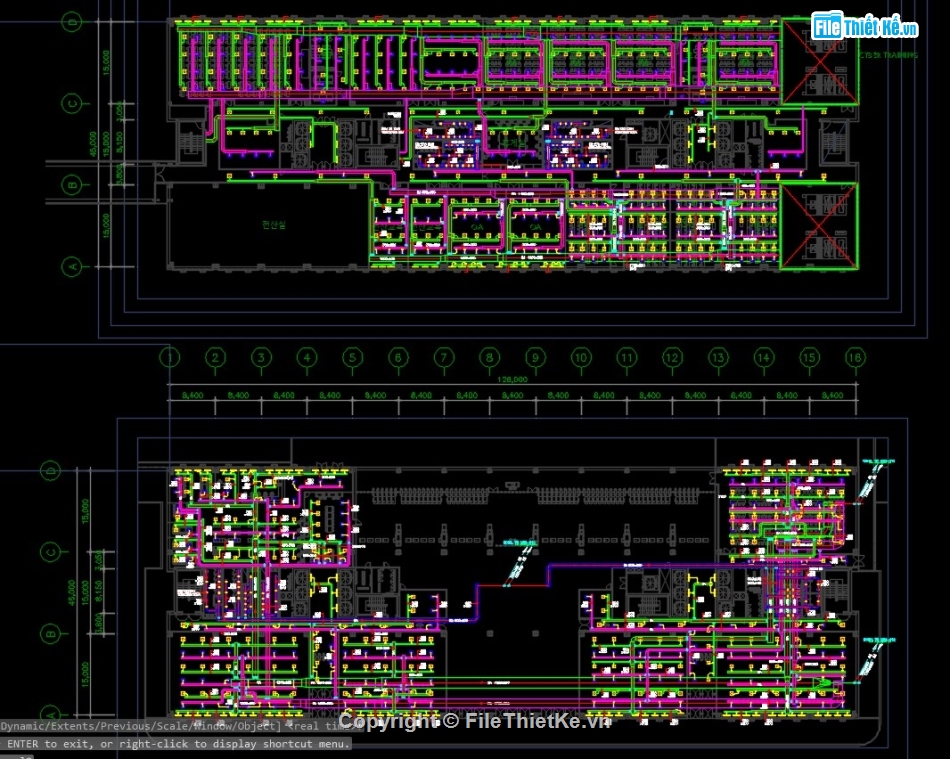Viewport: 950px width, 759px height.
Task: Click the grid bubble numbered 8
Action: tap(489, 357)
